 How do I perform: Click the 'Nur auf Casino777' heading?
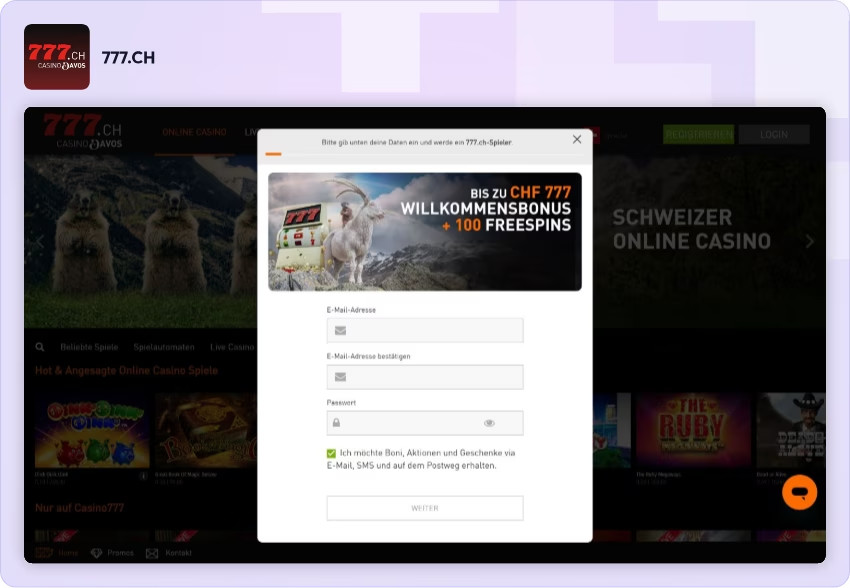click(80, 508)
